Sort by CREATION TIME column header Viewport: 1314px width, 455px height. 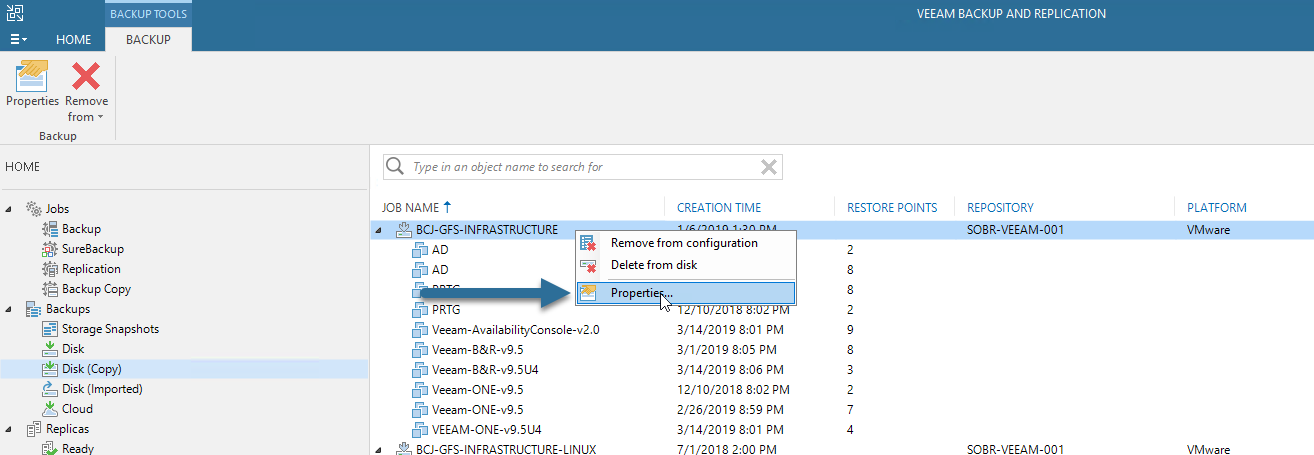click(719, 208)
